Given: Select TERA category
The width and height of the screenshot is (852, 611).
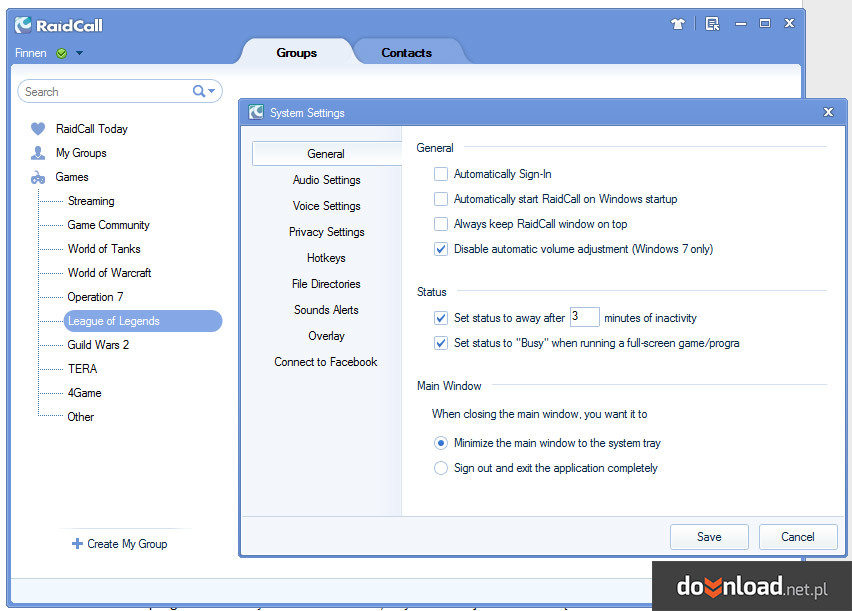Looking at the screenshot, I should (83, 369).
